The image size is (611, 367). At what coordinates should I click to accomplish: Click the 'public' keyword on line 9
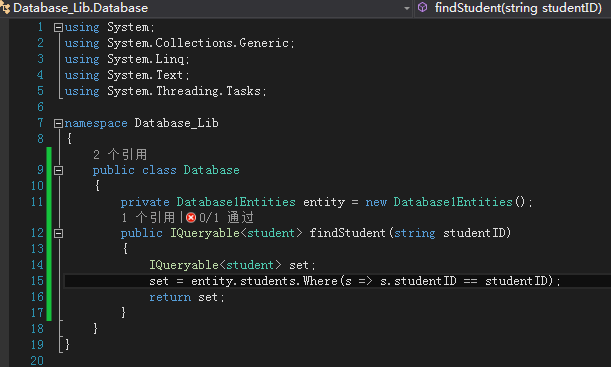pos(113,170)
